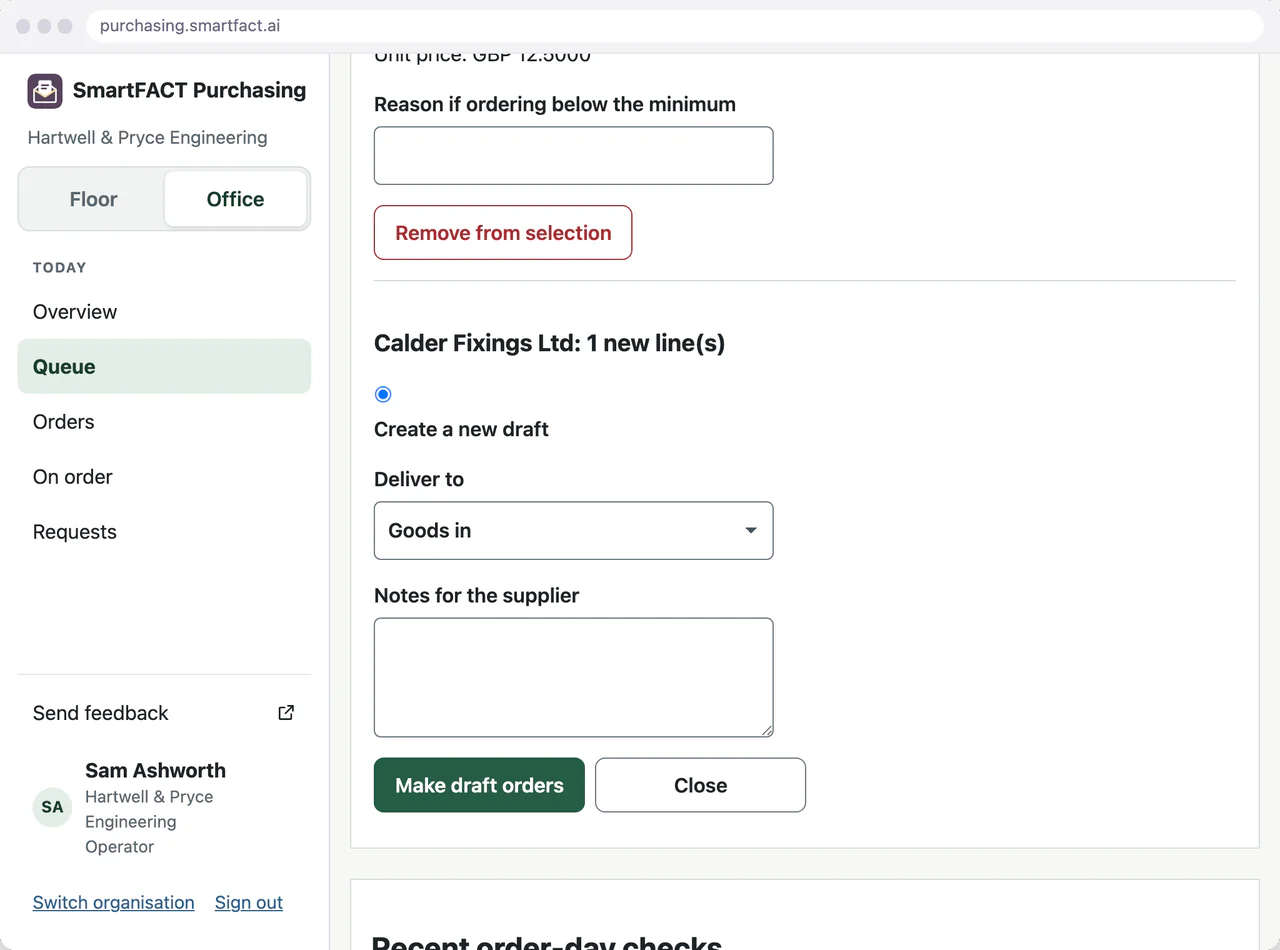Close the draft order panel
This screenshot has height=950, width=1280.
[700, 785]
